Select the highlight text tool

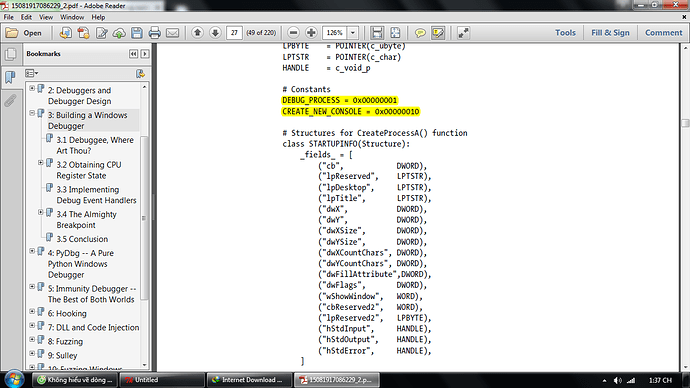[x=438, y=33]
